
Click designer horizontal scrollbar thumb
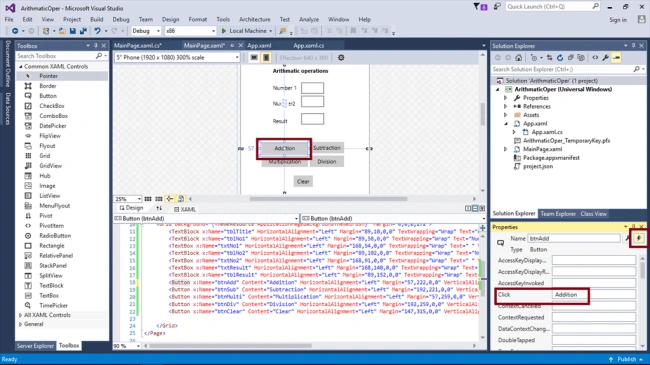coord(328,199)
